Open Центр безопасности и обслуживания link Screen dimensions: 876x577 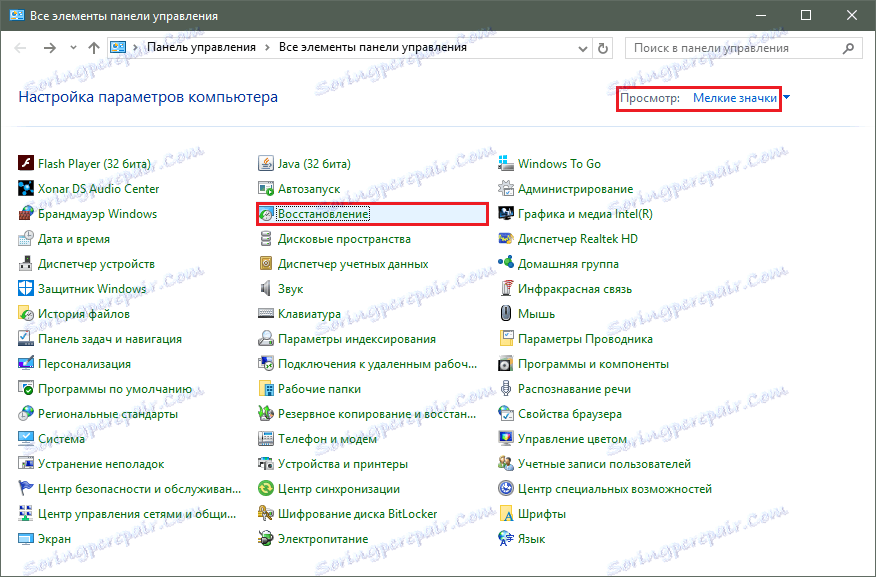pos(140,489)
